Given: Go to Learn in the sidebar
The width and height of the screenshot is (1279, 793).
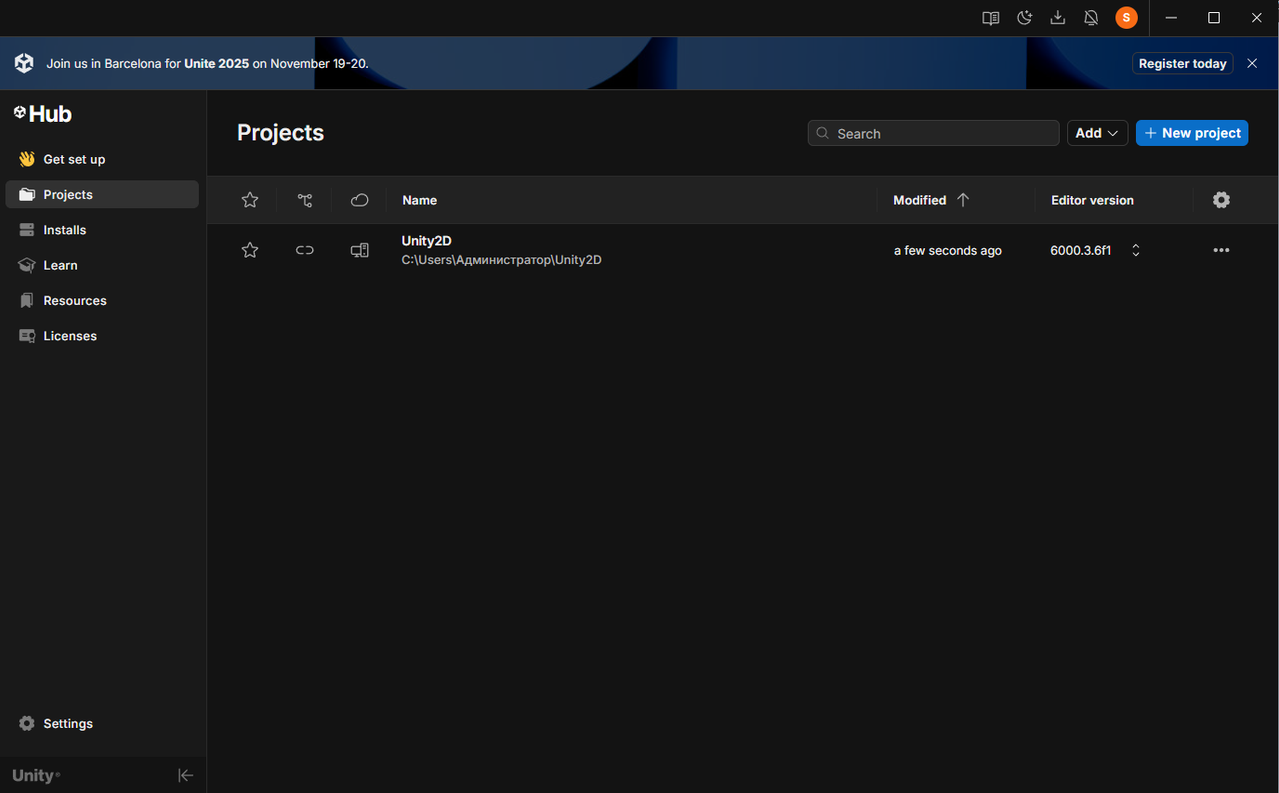Looking at the screenshot, I should click(102, 265).
